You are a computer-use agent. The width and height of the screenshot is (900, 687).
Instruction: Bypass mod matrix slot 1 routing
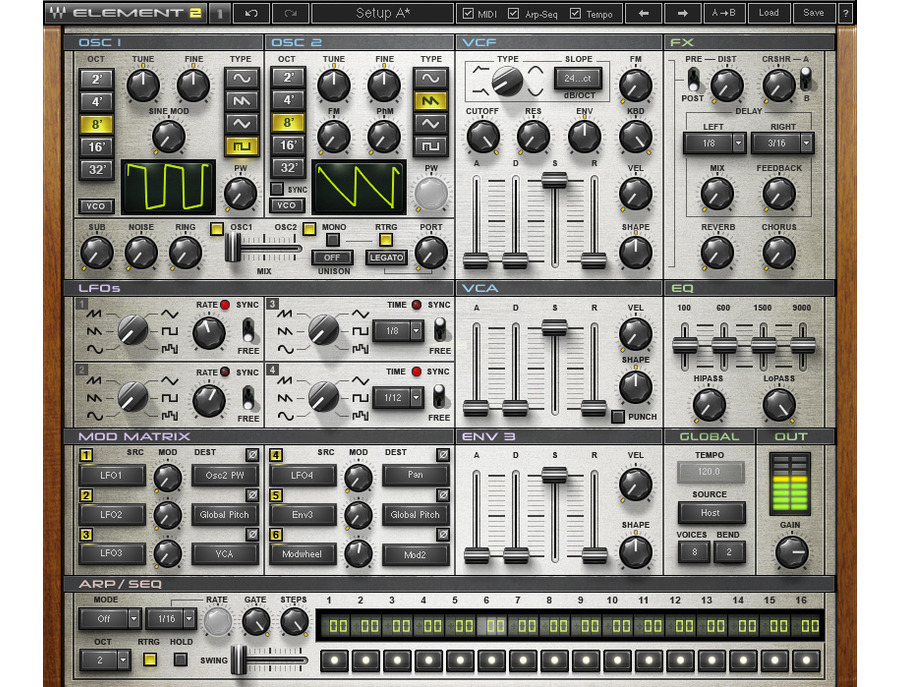point(252,455)
